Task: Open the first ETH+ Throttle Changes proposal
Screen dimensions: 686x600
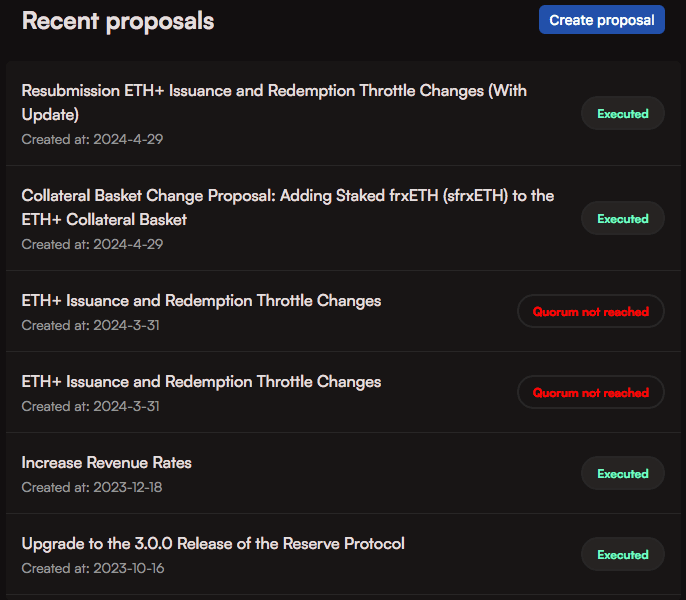Action: coord(201,300)
